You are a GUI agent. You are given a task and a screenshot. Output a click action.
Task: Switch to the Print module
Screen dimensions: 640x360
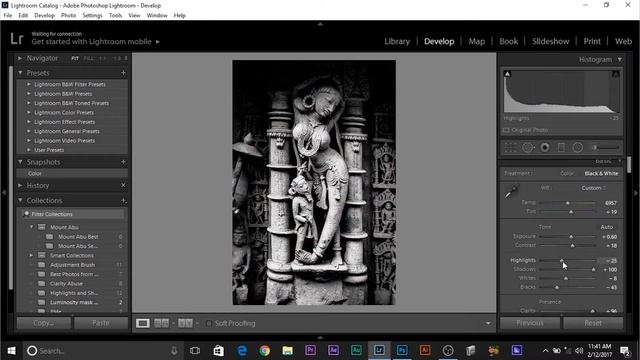pyautogui.click(x=592, y=41)
